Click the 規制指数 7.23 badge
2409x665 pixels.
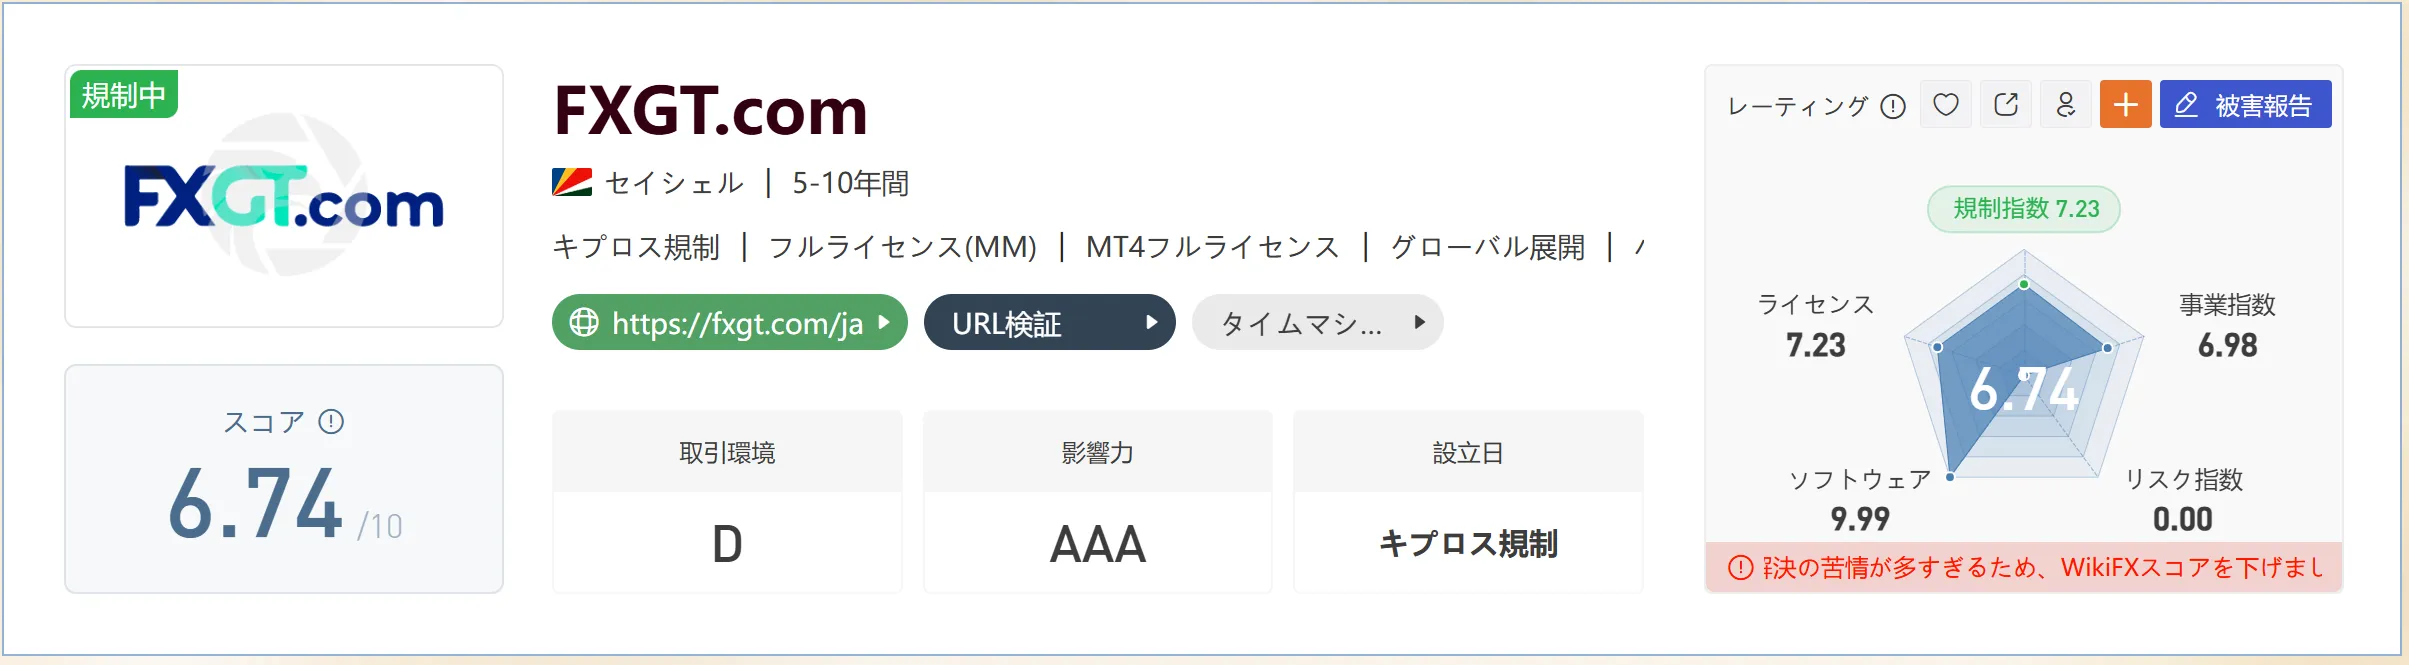[x=2024, y=209]
